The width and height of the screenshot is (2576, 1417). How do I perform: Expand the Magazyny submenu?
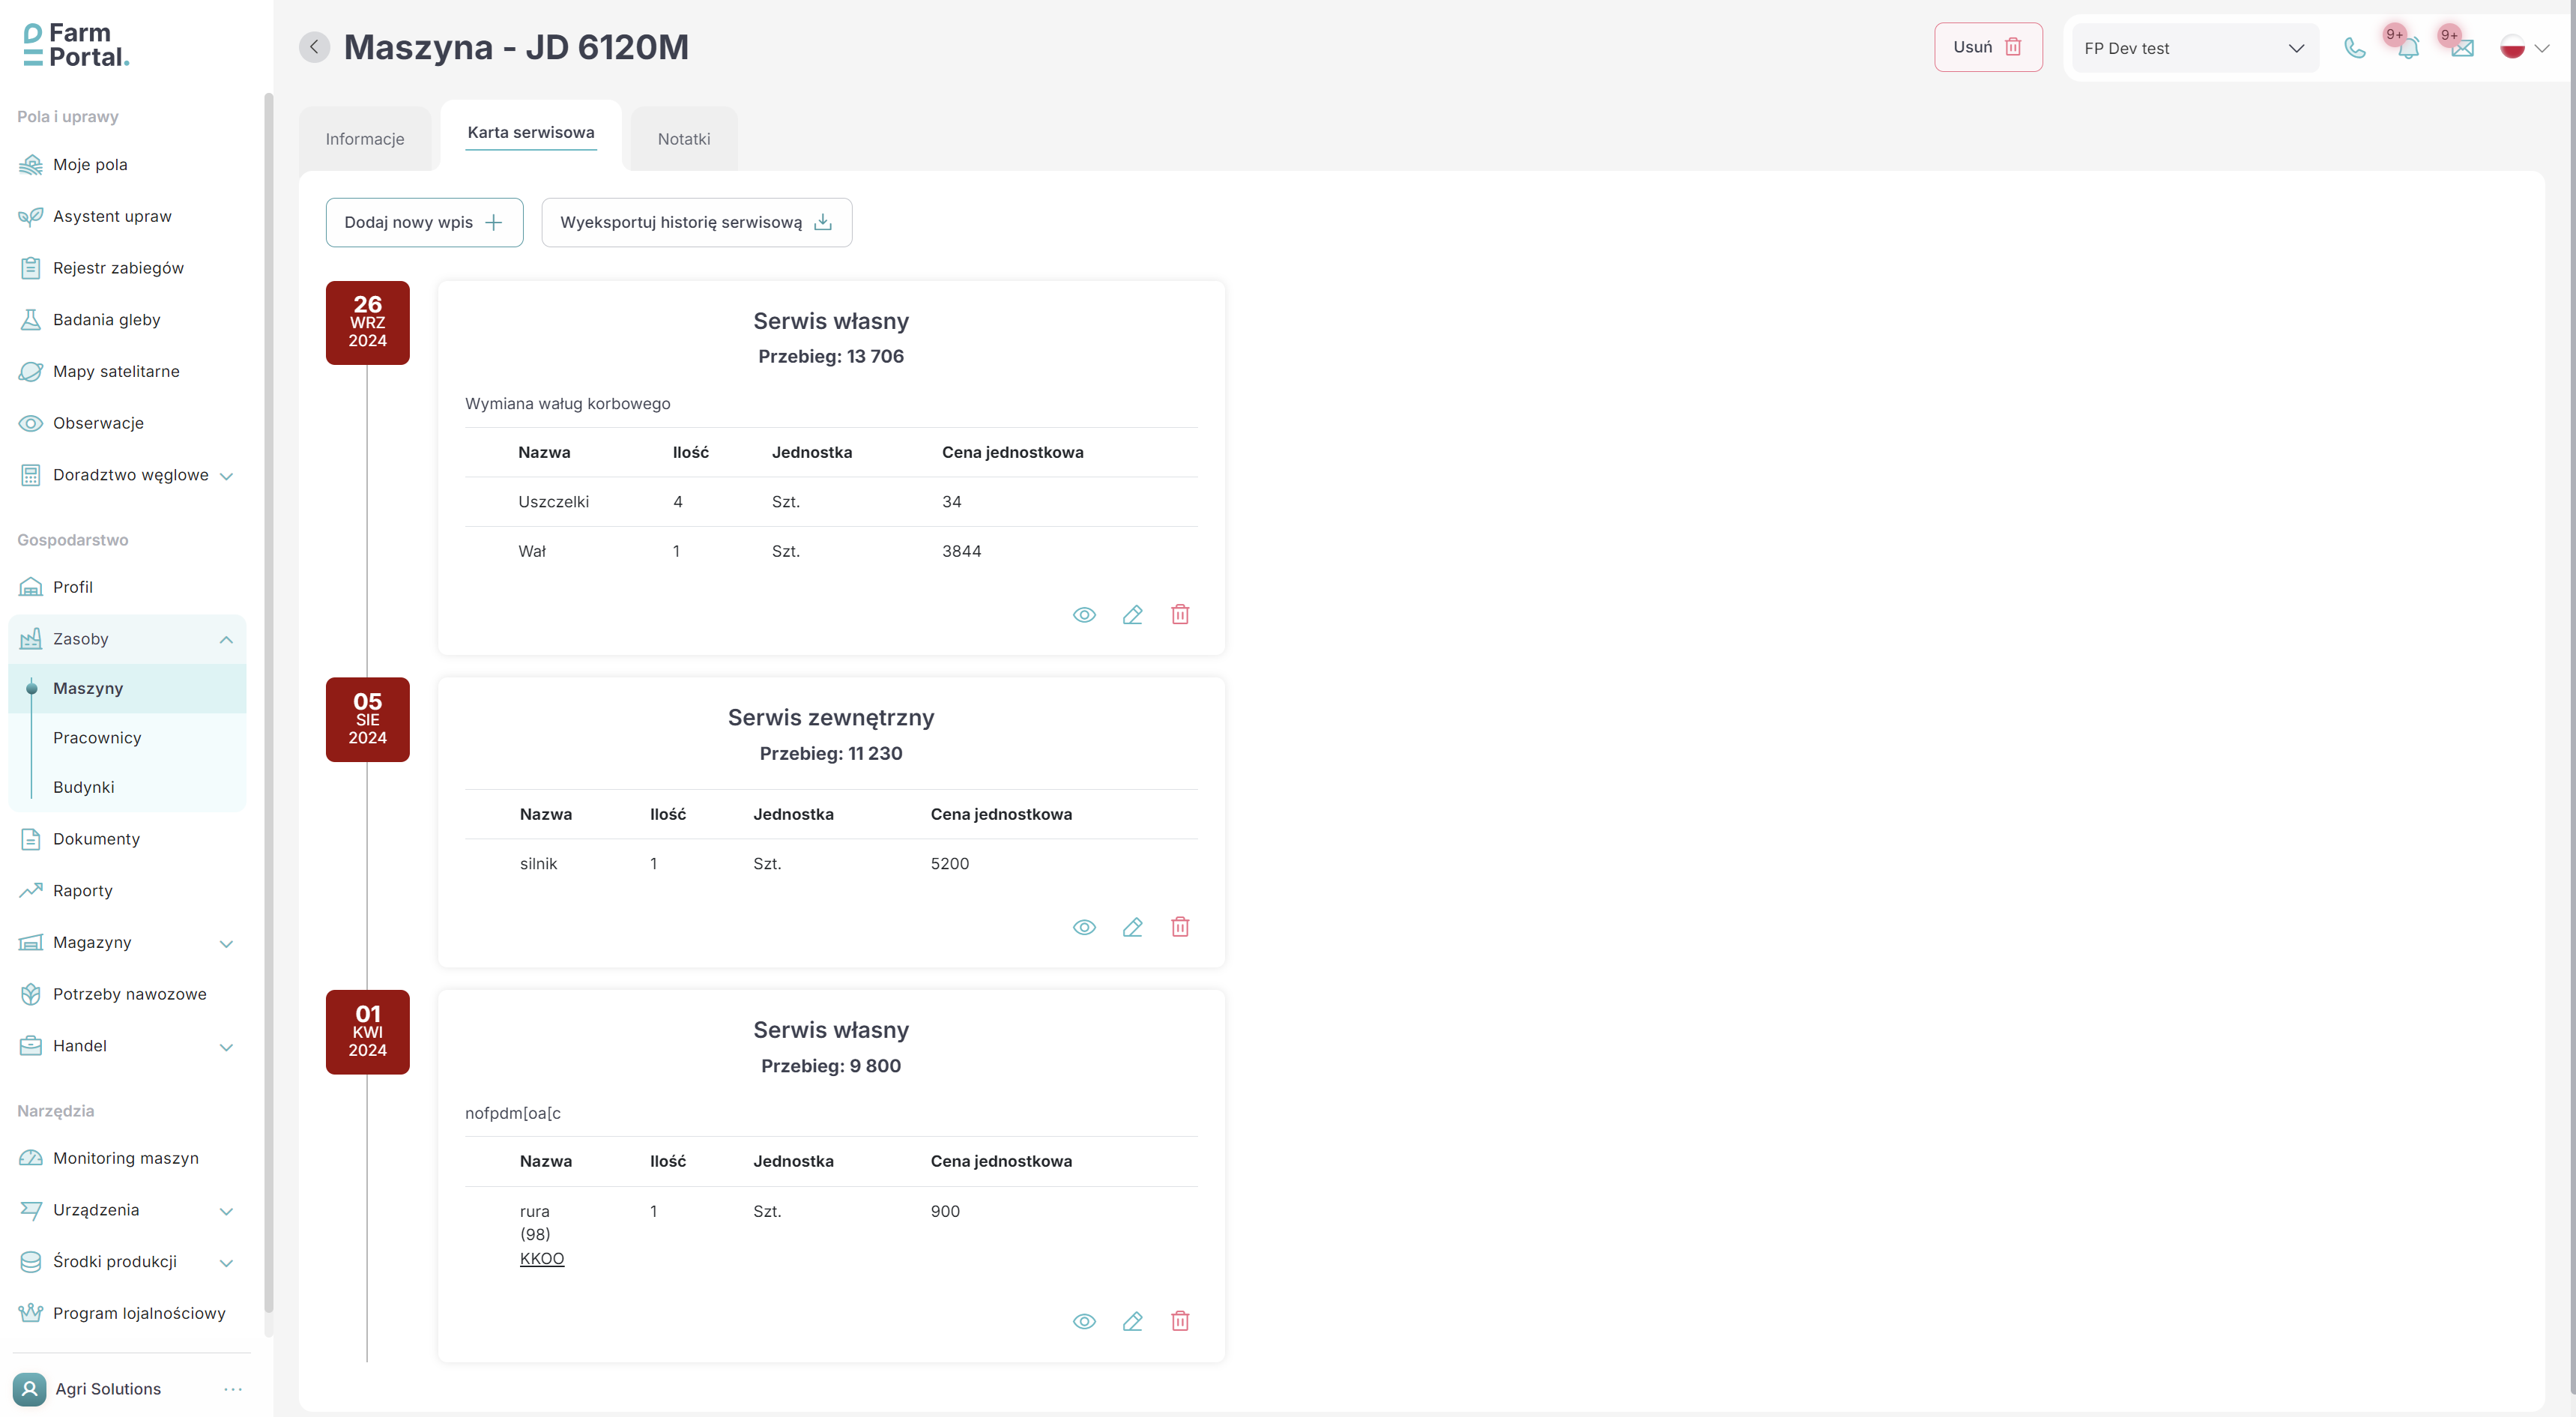(226, 943)
